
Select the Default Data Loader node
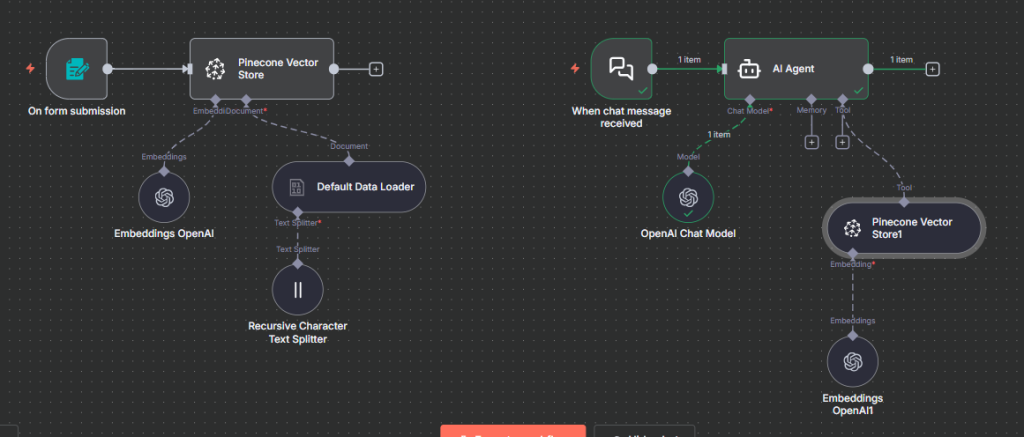click(x=349, y=186)
